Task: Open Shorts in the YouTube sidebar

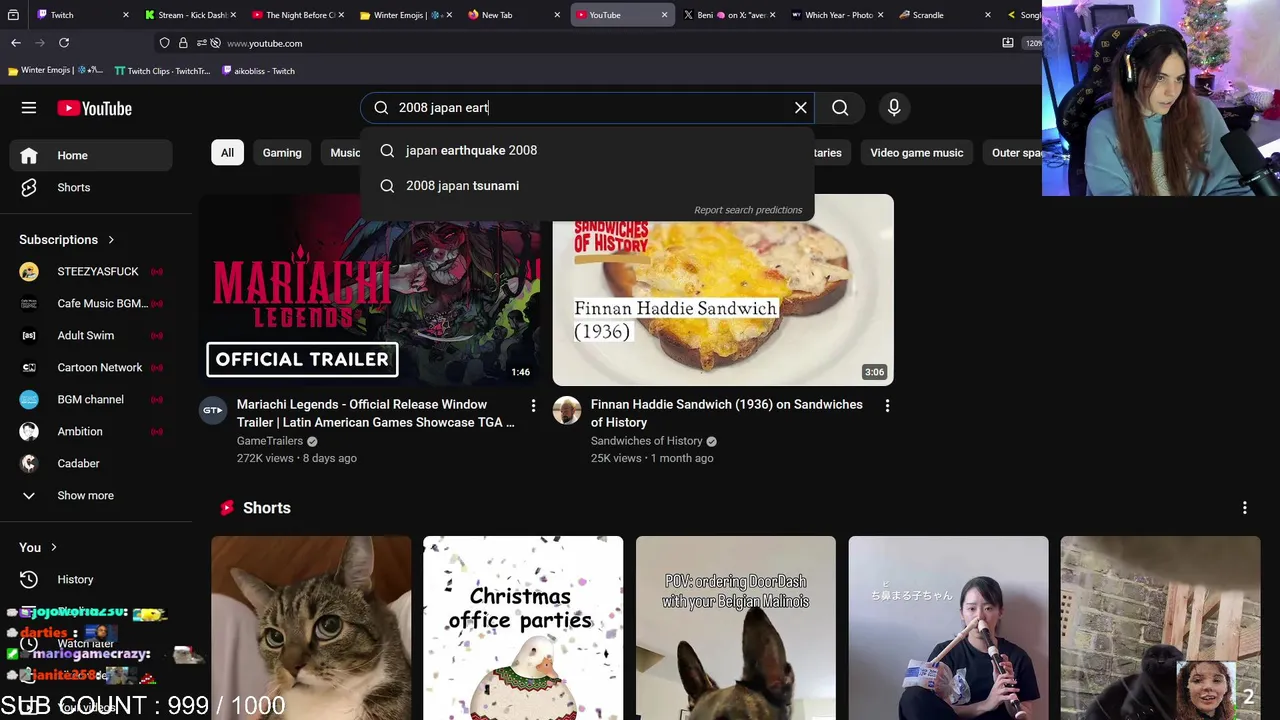Action: coord(91,187)
